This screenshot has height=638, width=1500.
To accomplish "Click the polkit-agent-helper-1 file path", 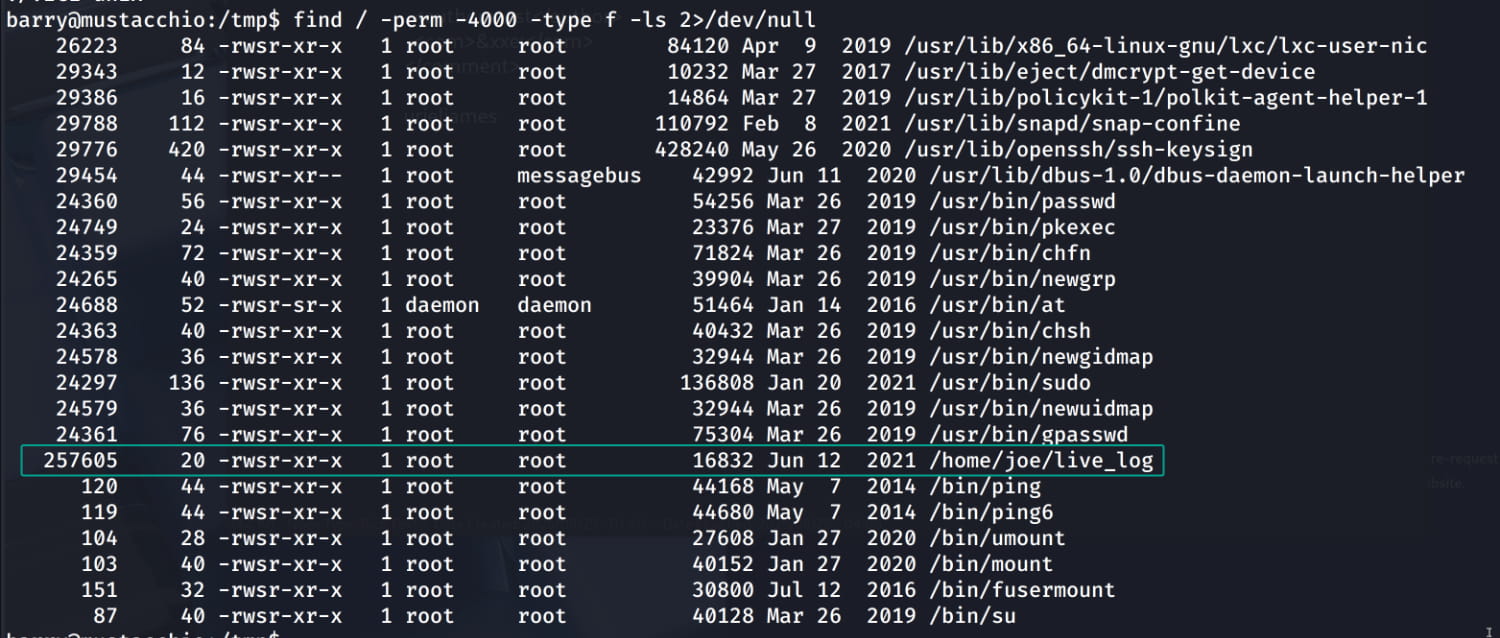I will click(1178, 98).
